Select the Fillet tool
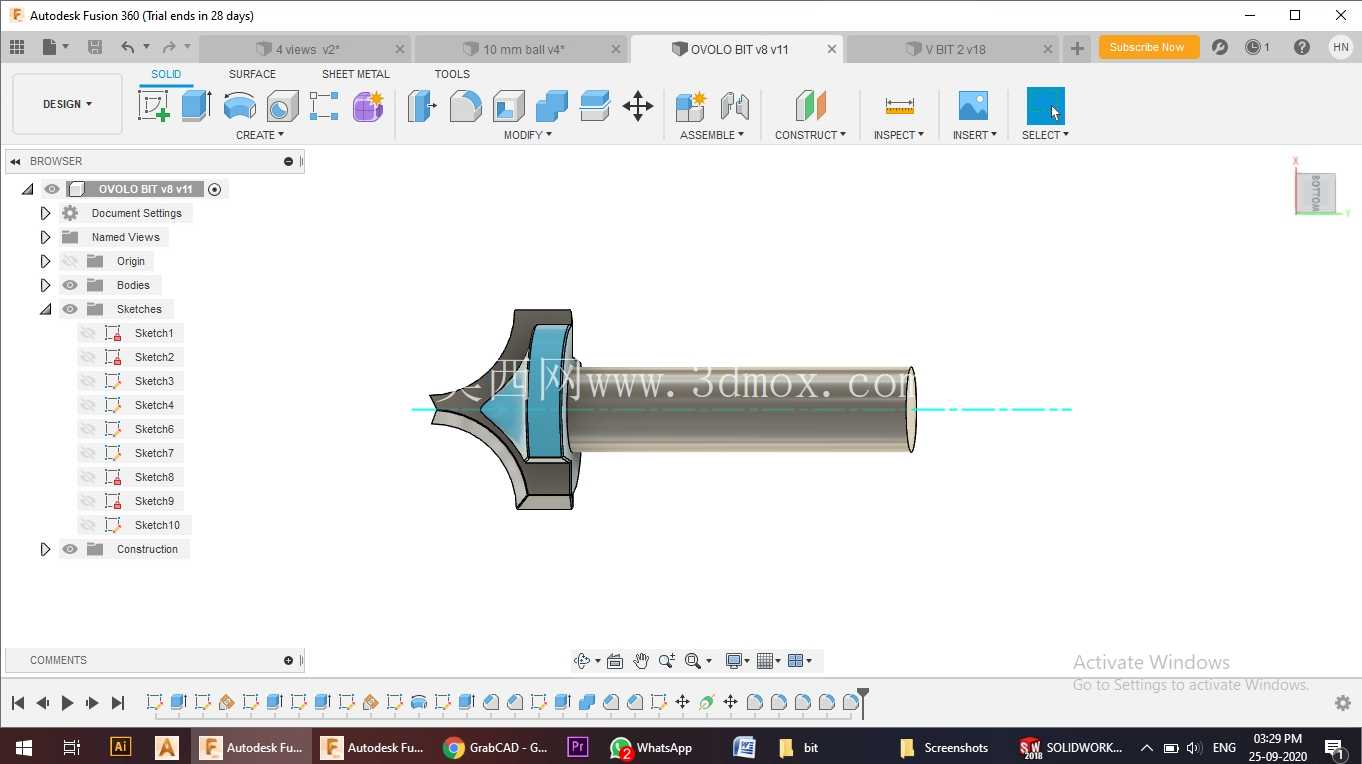The height and width of the screenshot is (764, 1362). pos(465,106)
